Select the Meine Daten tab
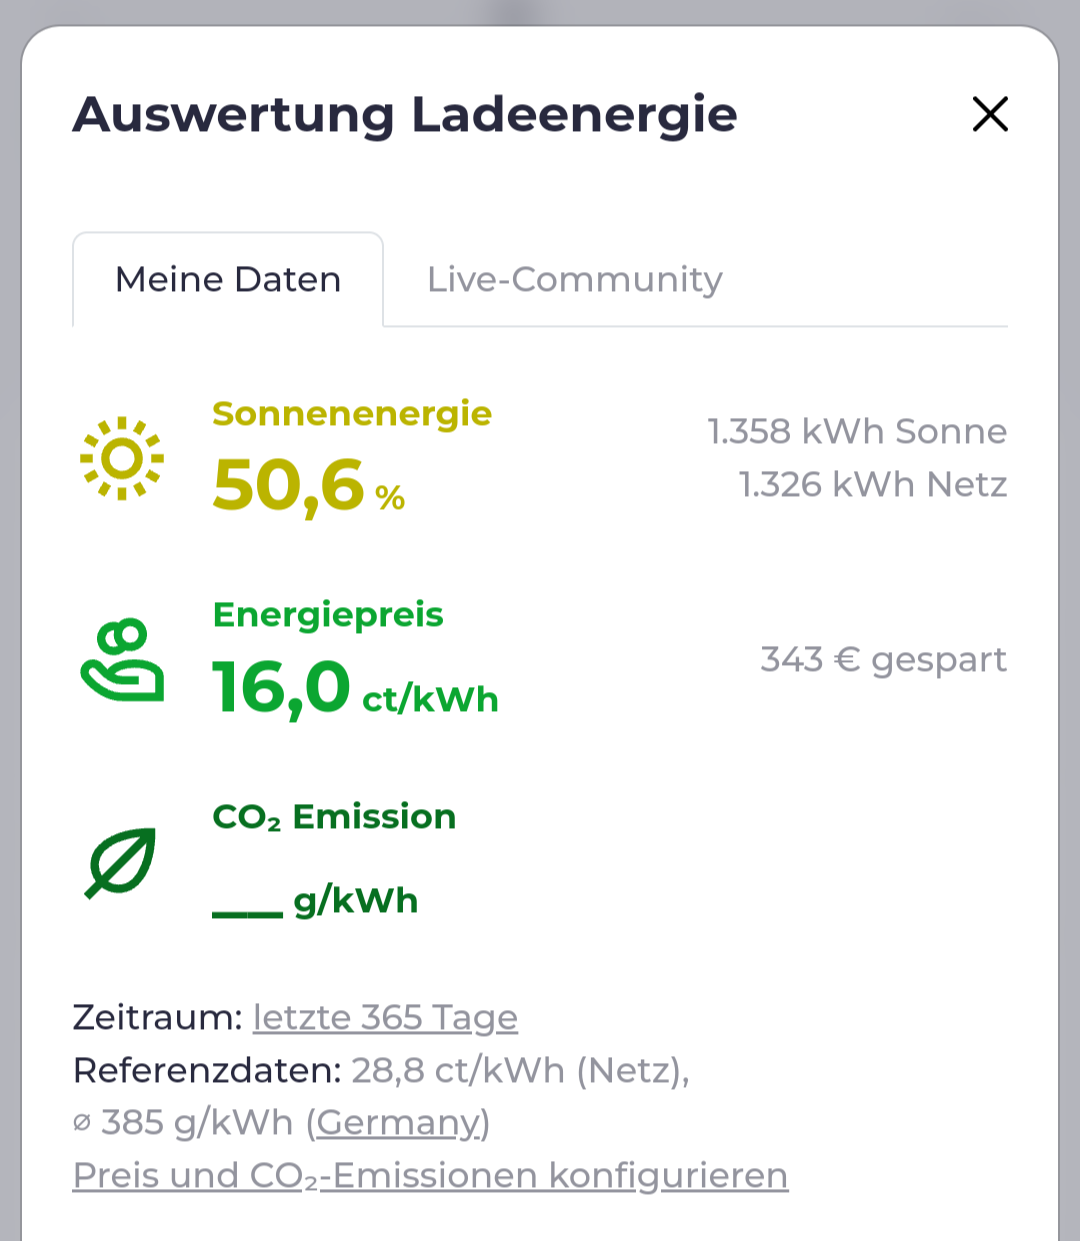 [228, 279]
